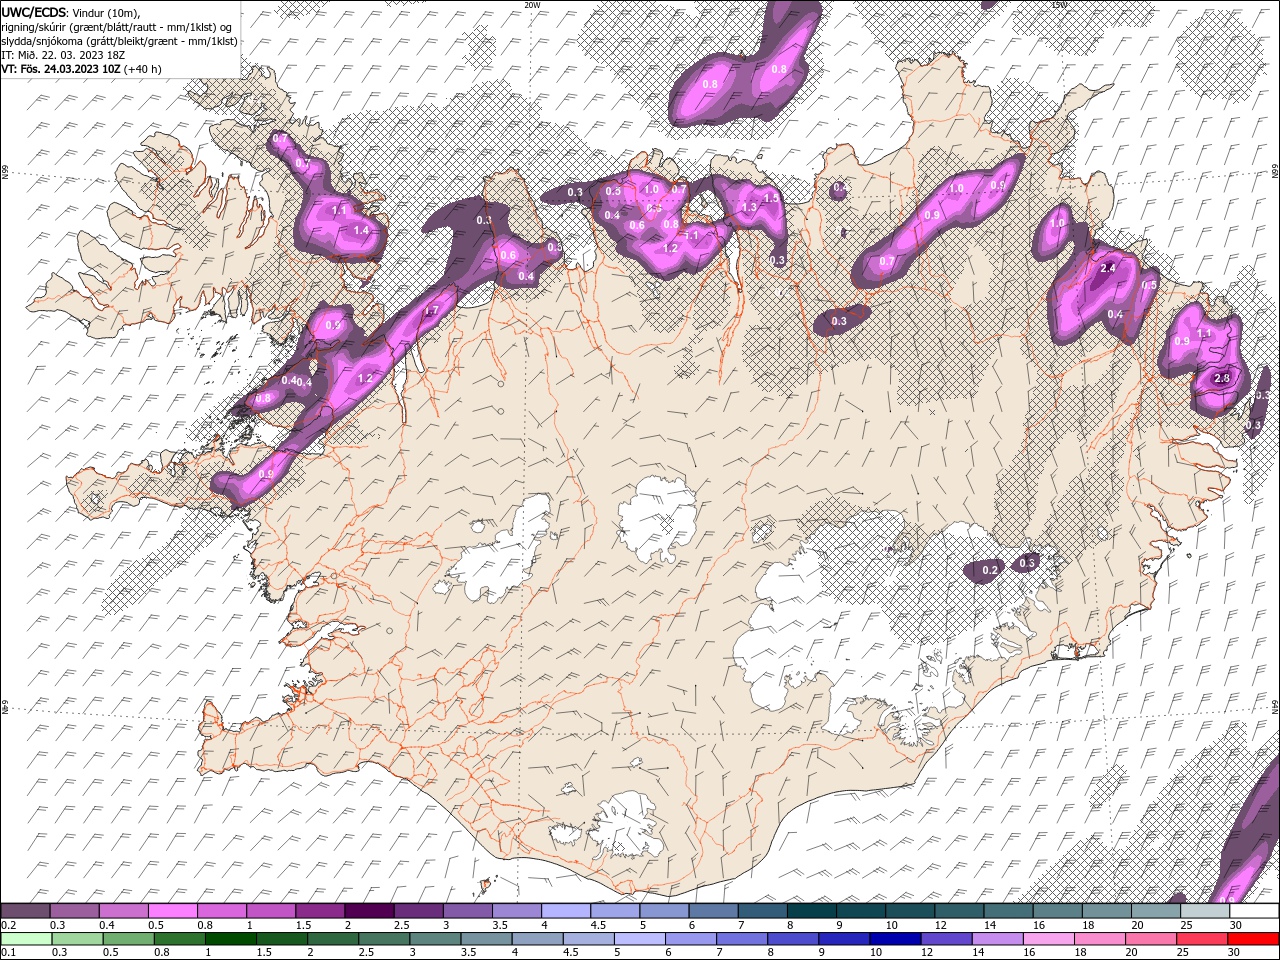1280x960 pixels.
Task: Click the dark teal swatch labeled 8 in top row
Action: [811, 911]
